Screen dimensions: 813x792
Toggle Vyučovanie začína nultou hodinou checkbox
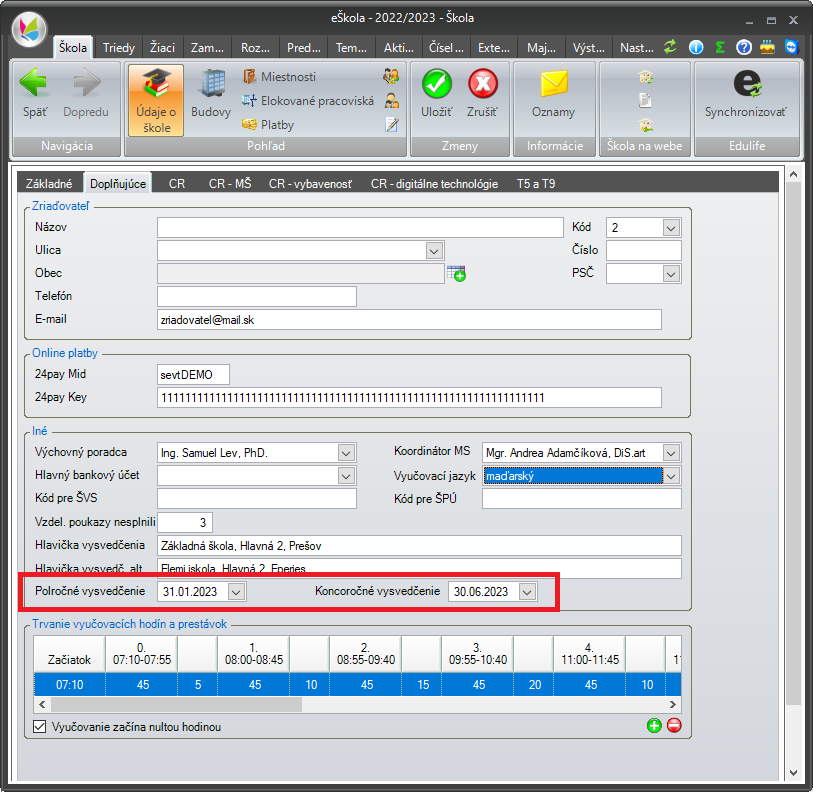click(x=39, y=727)
